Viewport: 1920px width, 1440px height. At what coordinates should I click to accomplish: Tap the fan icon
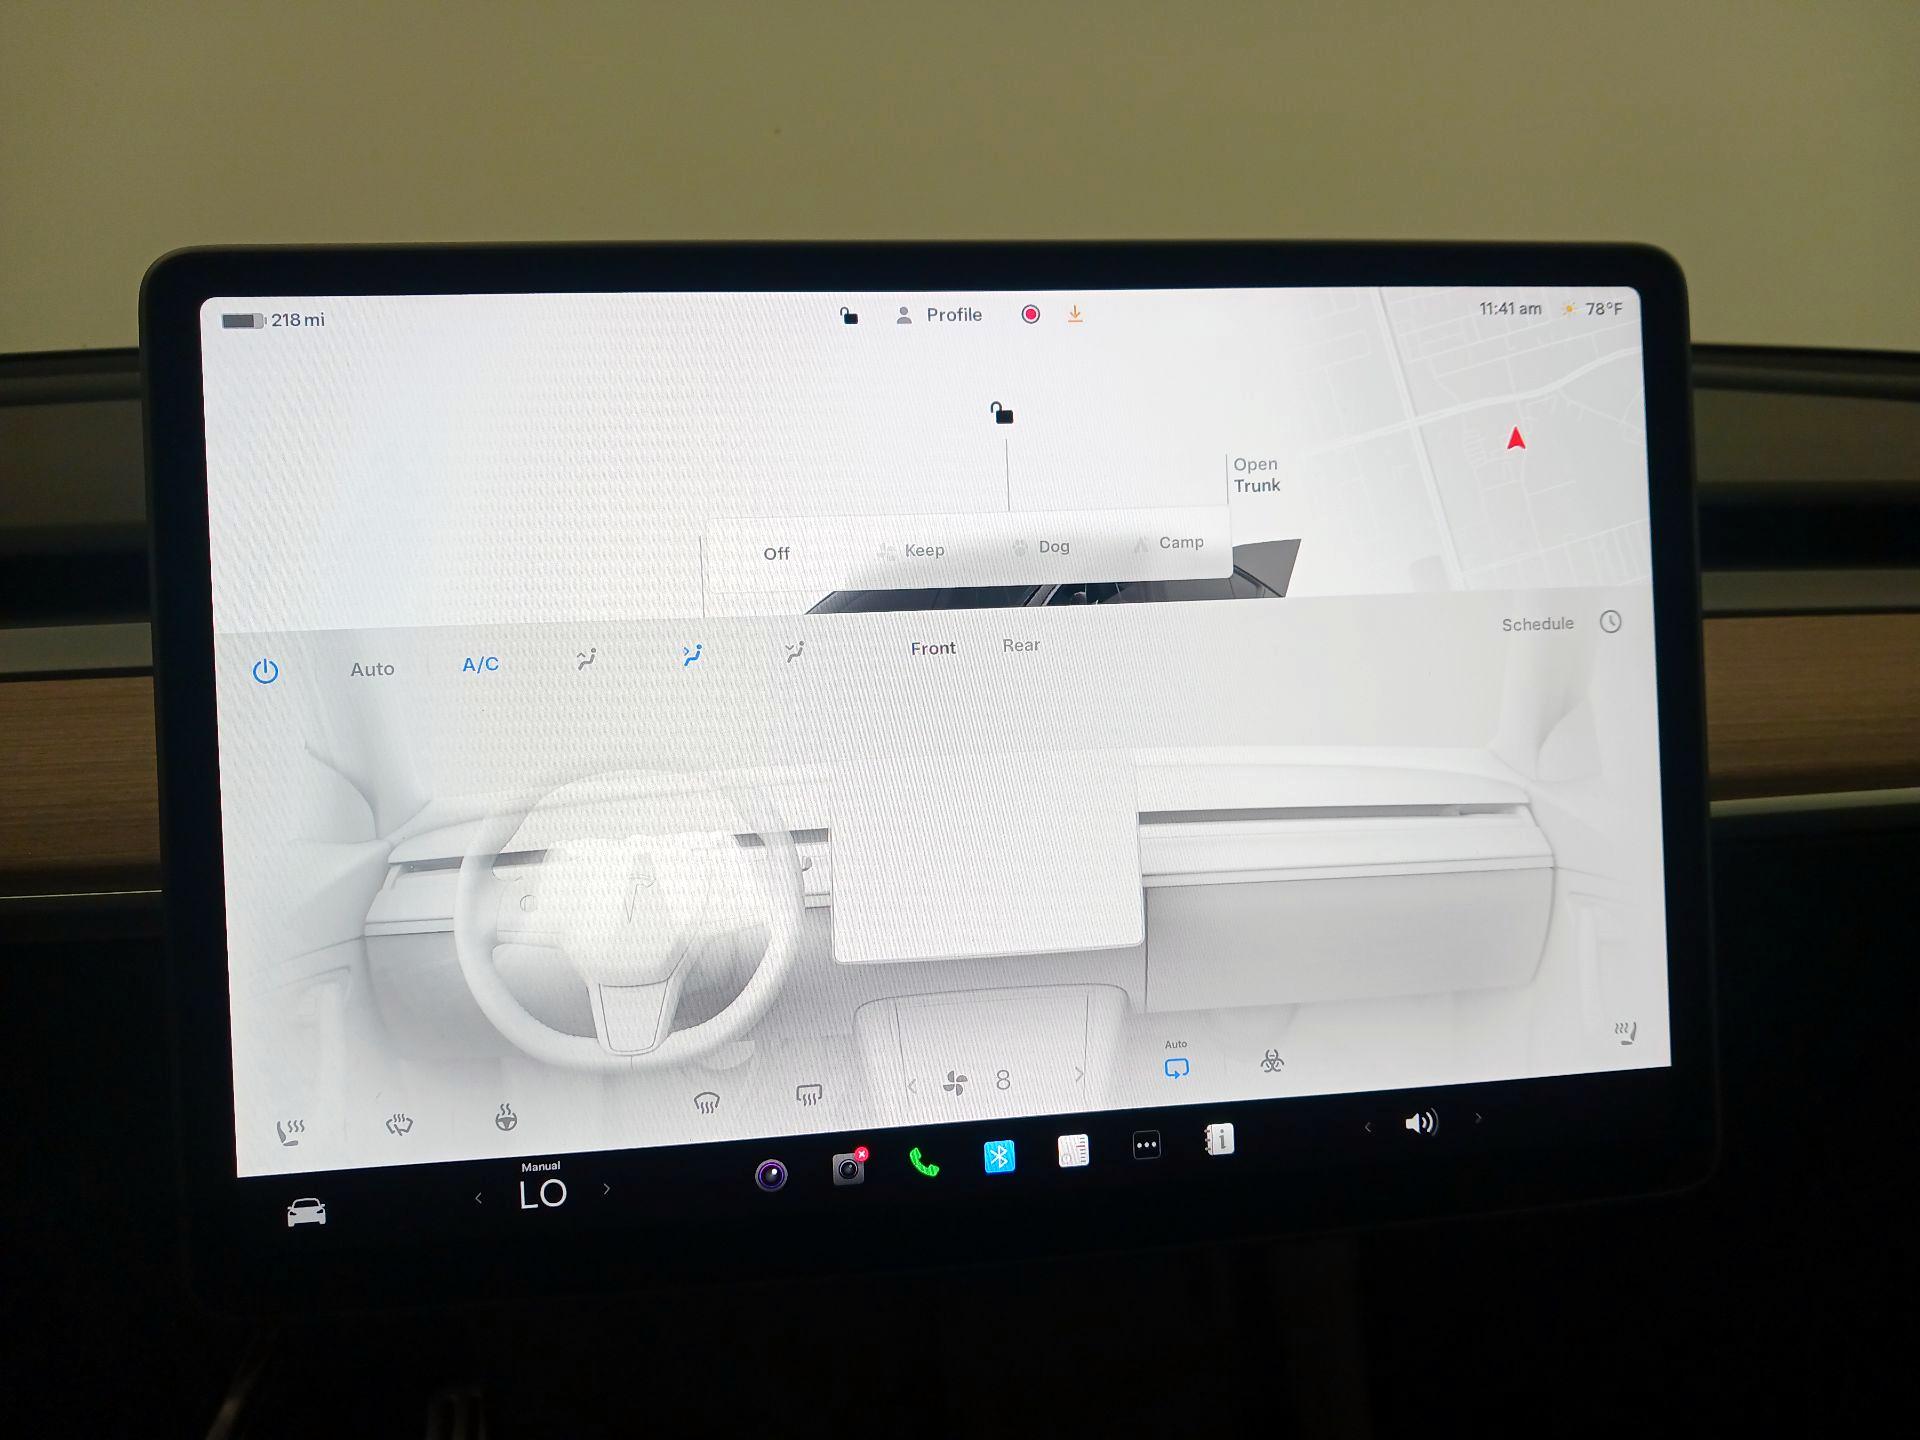coord(955,1083)
